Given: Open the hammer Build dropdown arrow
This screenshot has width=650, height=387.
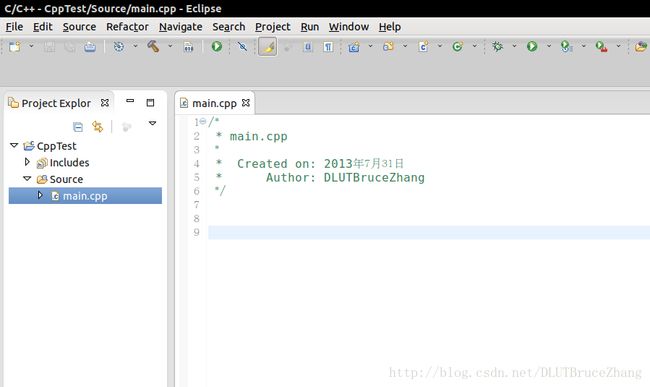Looking at the screenshot, I should coord(170,46).
